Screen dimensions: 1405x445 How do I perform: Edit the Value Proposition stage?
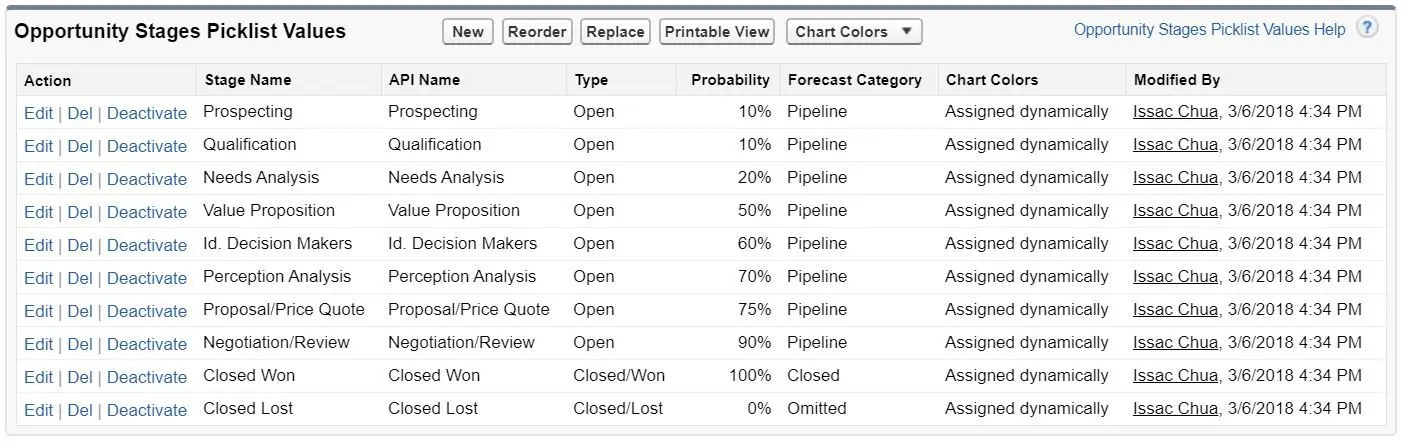point(38,212)
